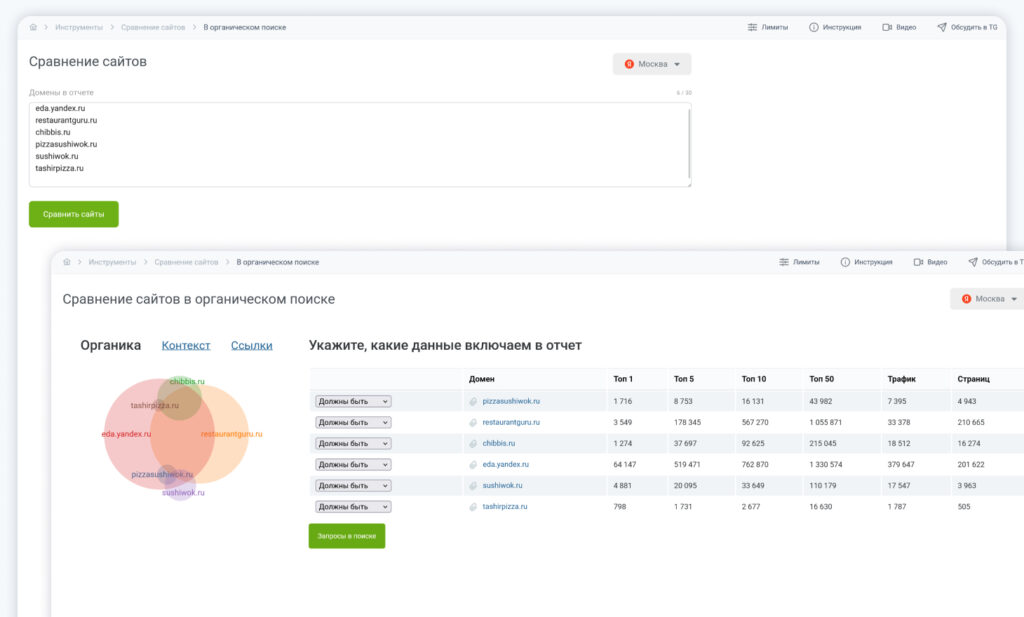Click Топ 50 value 1 055 871
Screen dimensions: 1024x617
point(825,422)
